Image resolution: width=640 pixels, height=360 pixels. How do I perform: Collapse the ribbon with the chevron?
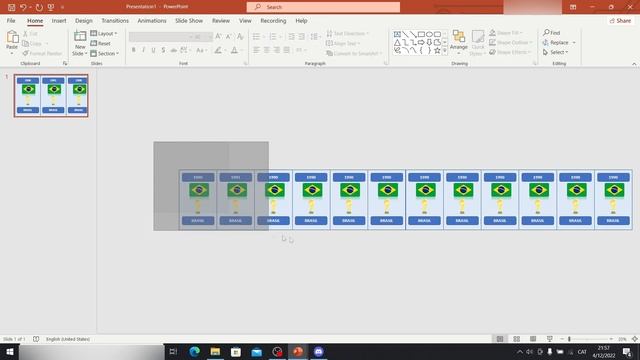pyautogui.click(x=634, y=64)
